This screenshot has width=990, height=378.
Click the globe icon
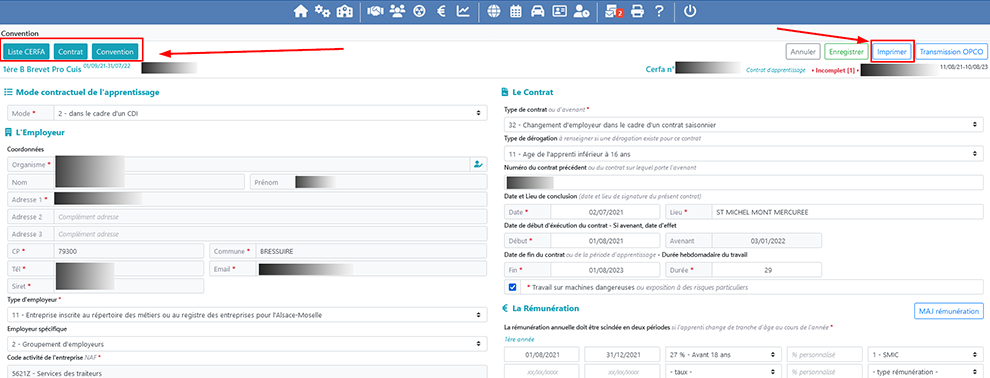coord(494,11)
